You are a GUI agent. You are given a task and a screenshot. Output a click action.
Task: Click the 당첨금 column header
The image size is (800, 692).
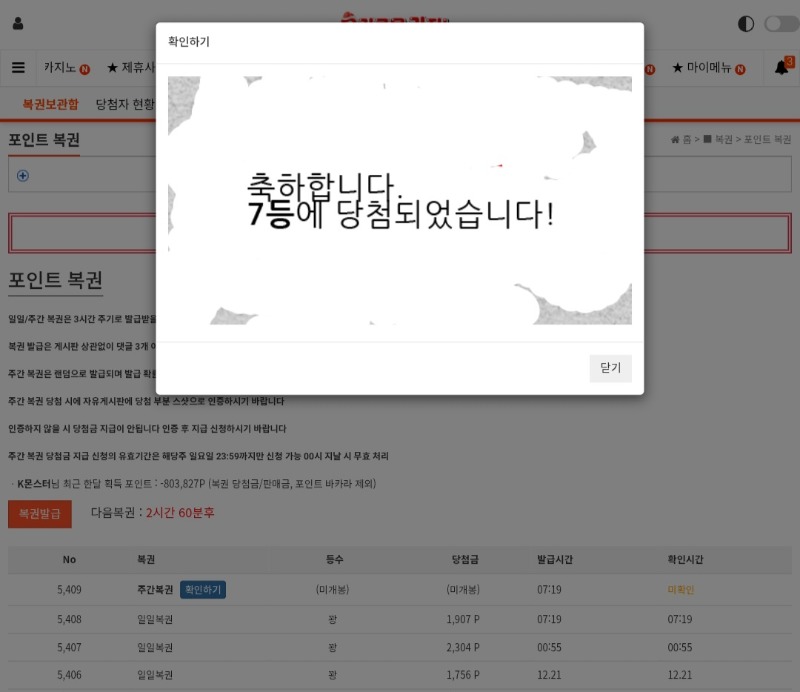point(465,560)
